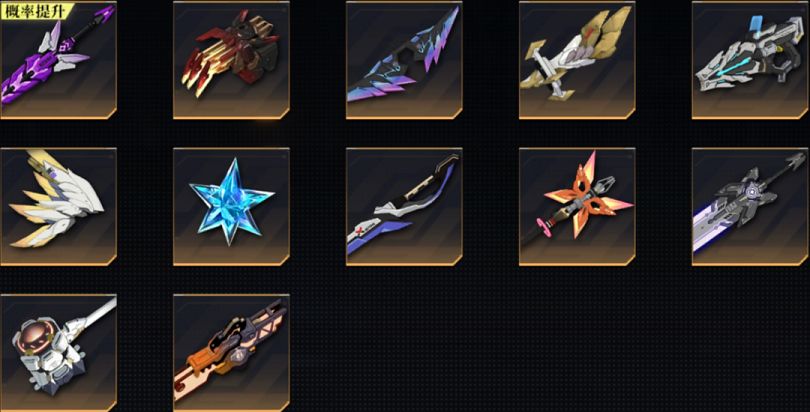This screenshot has height=412, width=810.
Task: Click the 概率提升 rate-up badge
Action: coord(37,11)
